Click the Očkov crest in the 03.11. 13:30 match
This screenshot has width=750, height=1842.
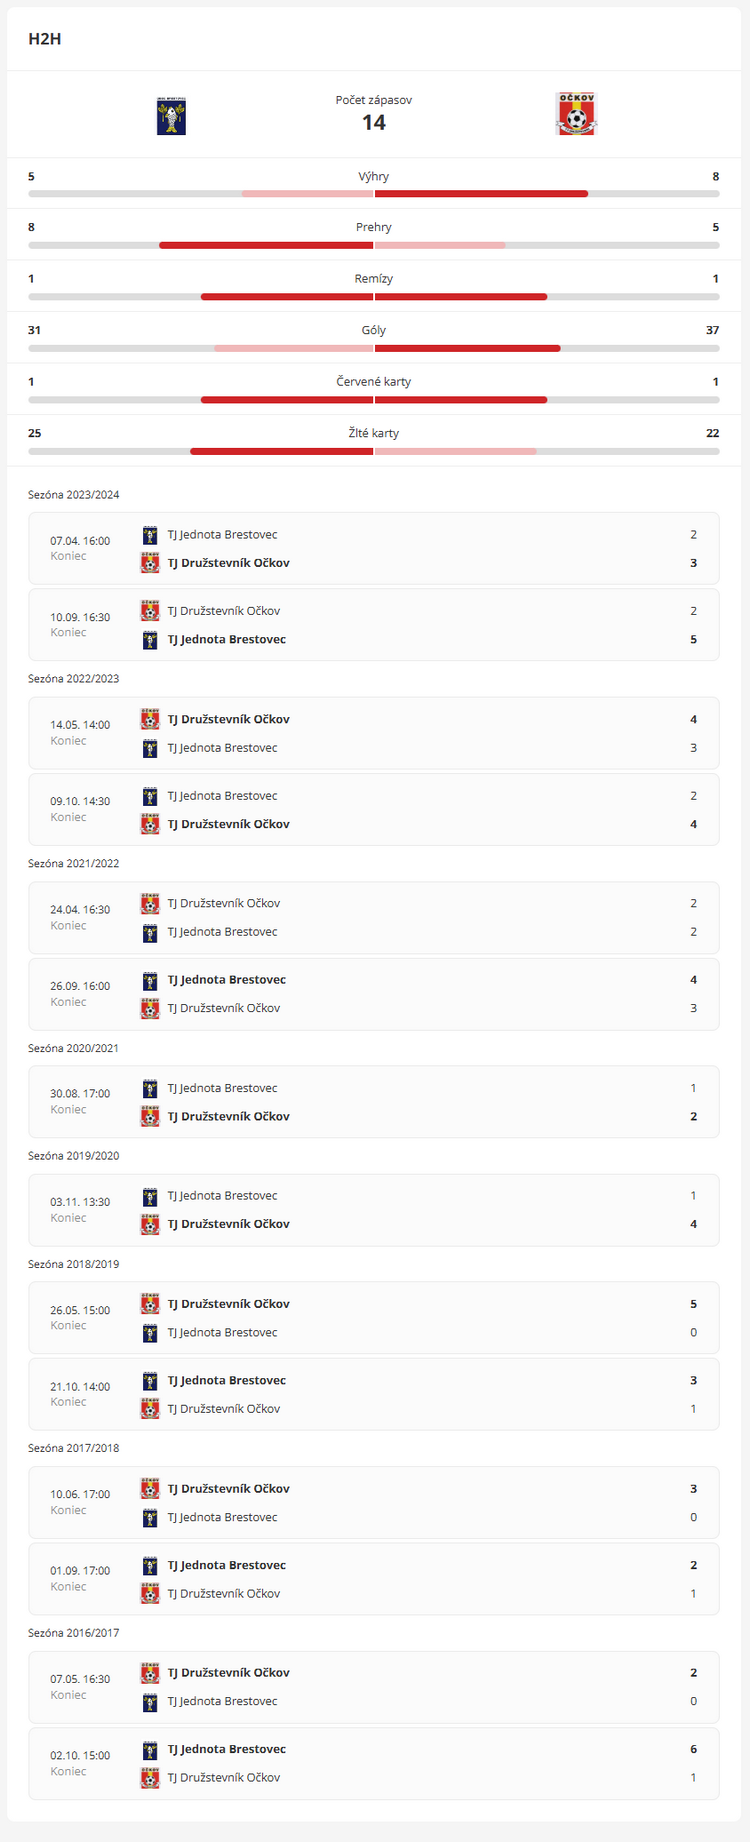(x=150, y=1224)
